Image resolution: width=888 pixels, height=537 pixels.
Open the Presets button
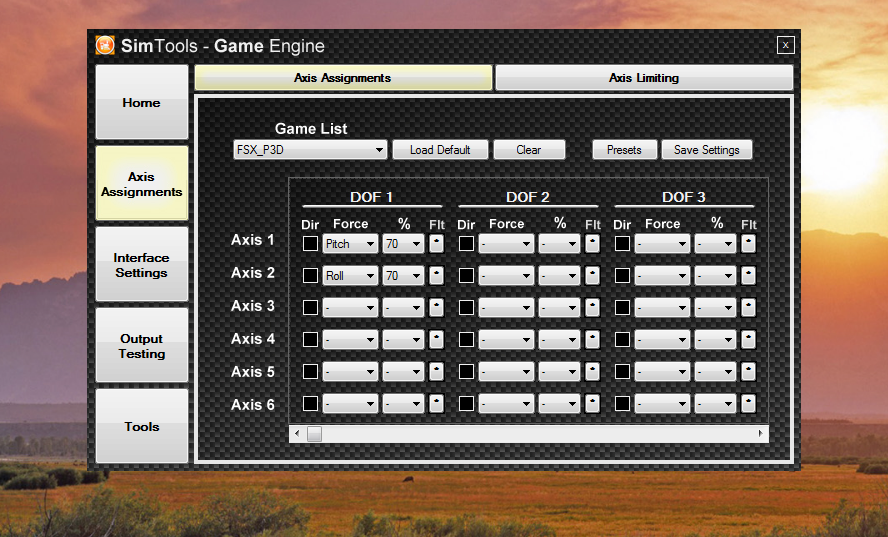(x=624, y=150)
